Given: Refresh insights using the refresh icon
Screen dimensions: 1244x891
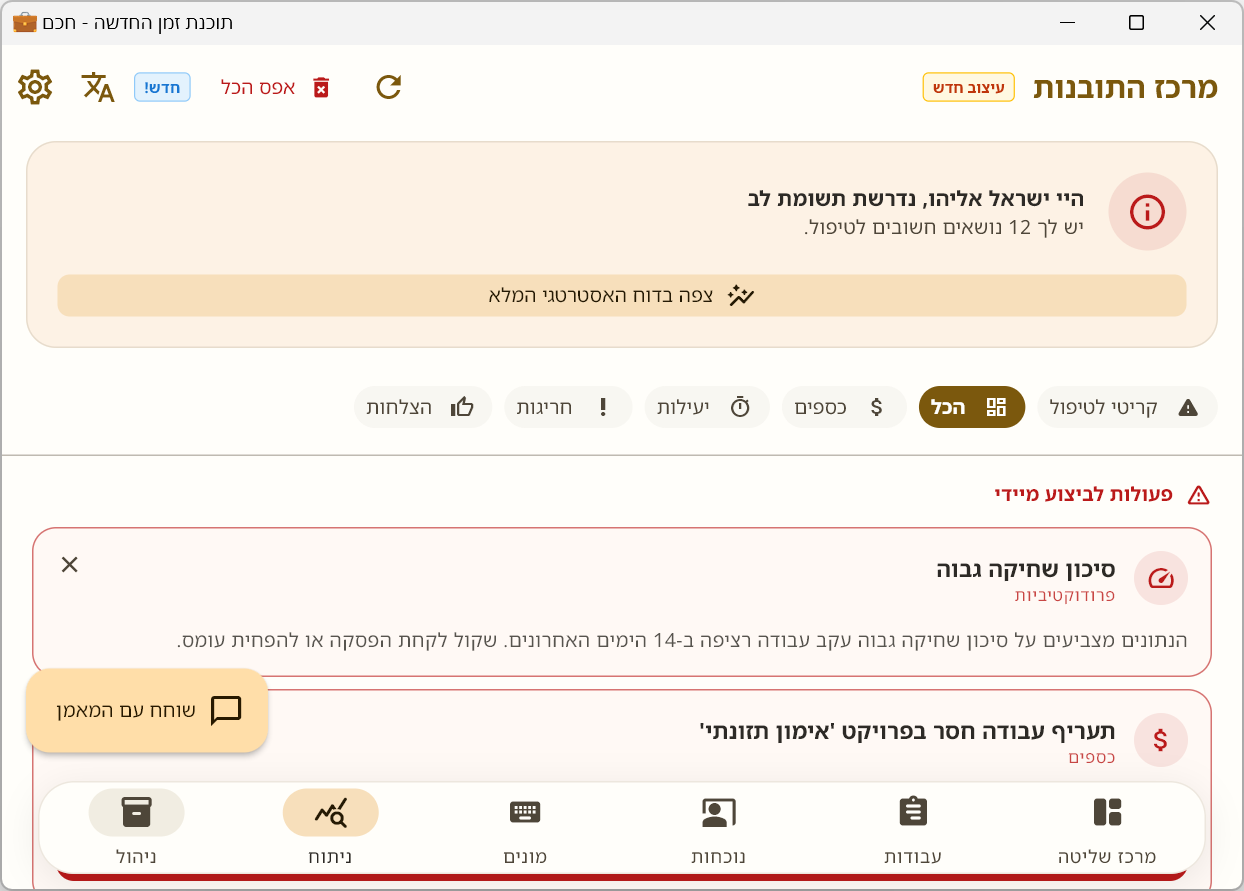Looking at the screenshot, I should [x=387, y=87].
